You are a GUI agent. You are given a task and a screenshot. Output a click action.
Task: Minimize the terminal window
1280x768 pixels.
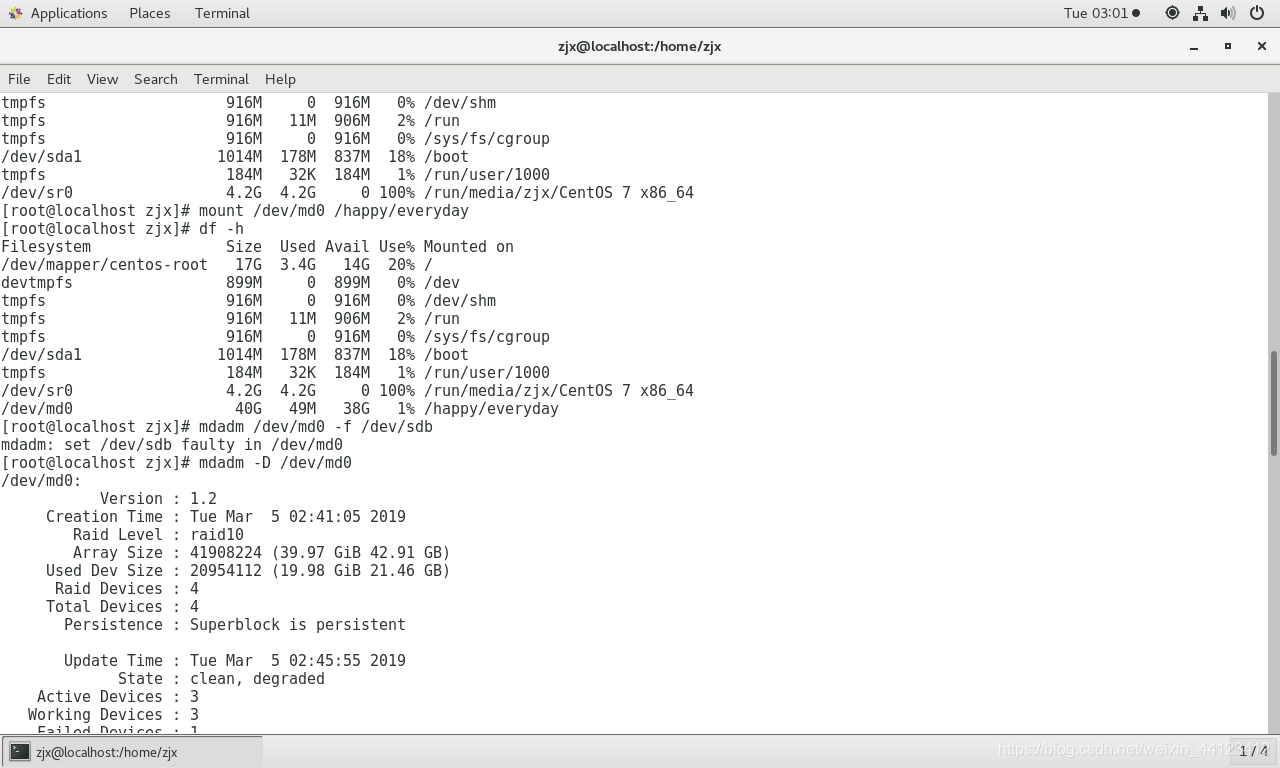point(1194,46)
